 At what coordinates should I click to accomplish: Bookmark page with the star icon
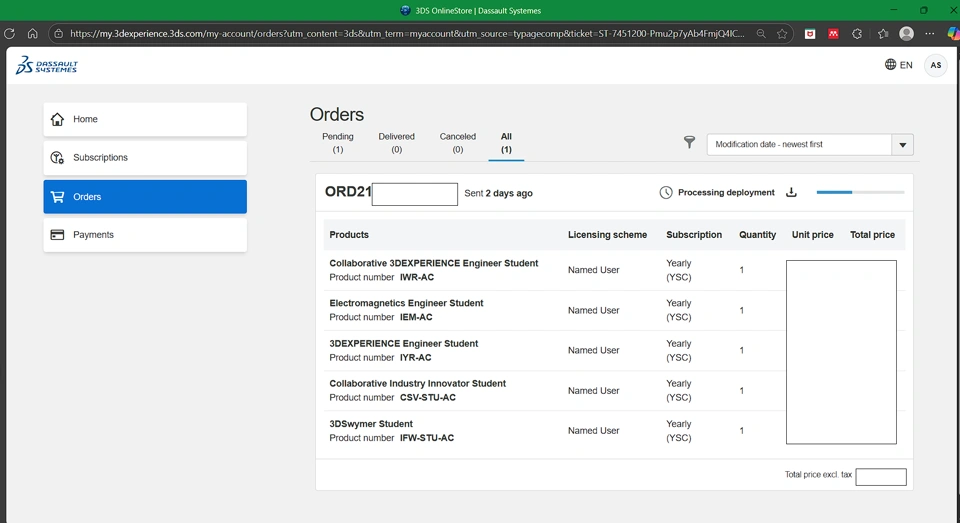coord(782,34)
